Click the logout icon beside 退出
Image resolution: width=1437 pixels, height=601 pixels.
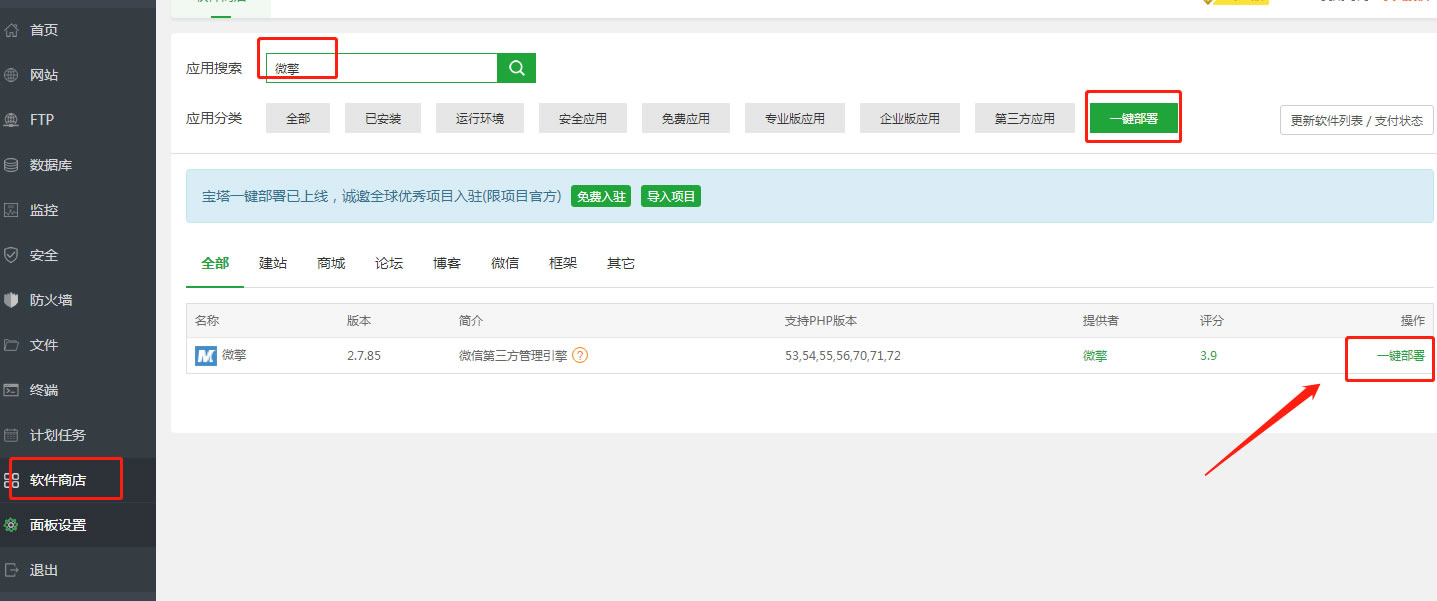12,570
